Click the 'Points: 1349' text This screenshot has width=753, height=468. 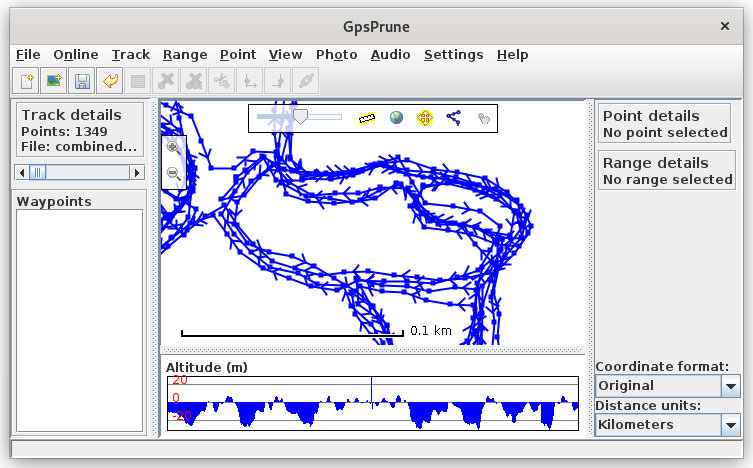pyautogui.click(x=64, y=132)
